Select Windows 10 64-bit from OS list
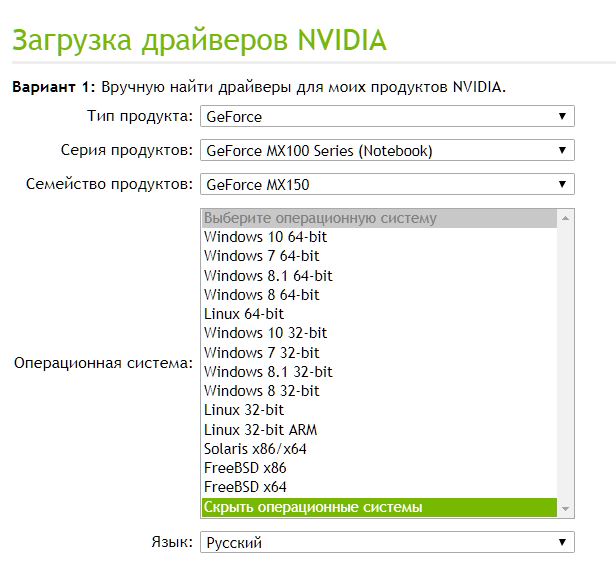 (x=379, y=237)
